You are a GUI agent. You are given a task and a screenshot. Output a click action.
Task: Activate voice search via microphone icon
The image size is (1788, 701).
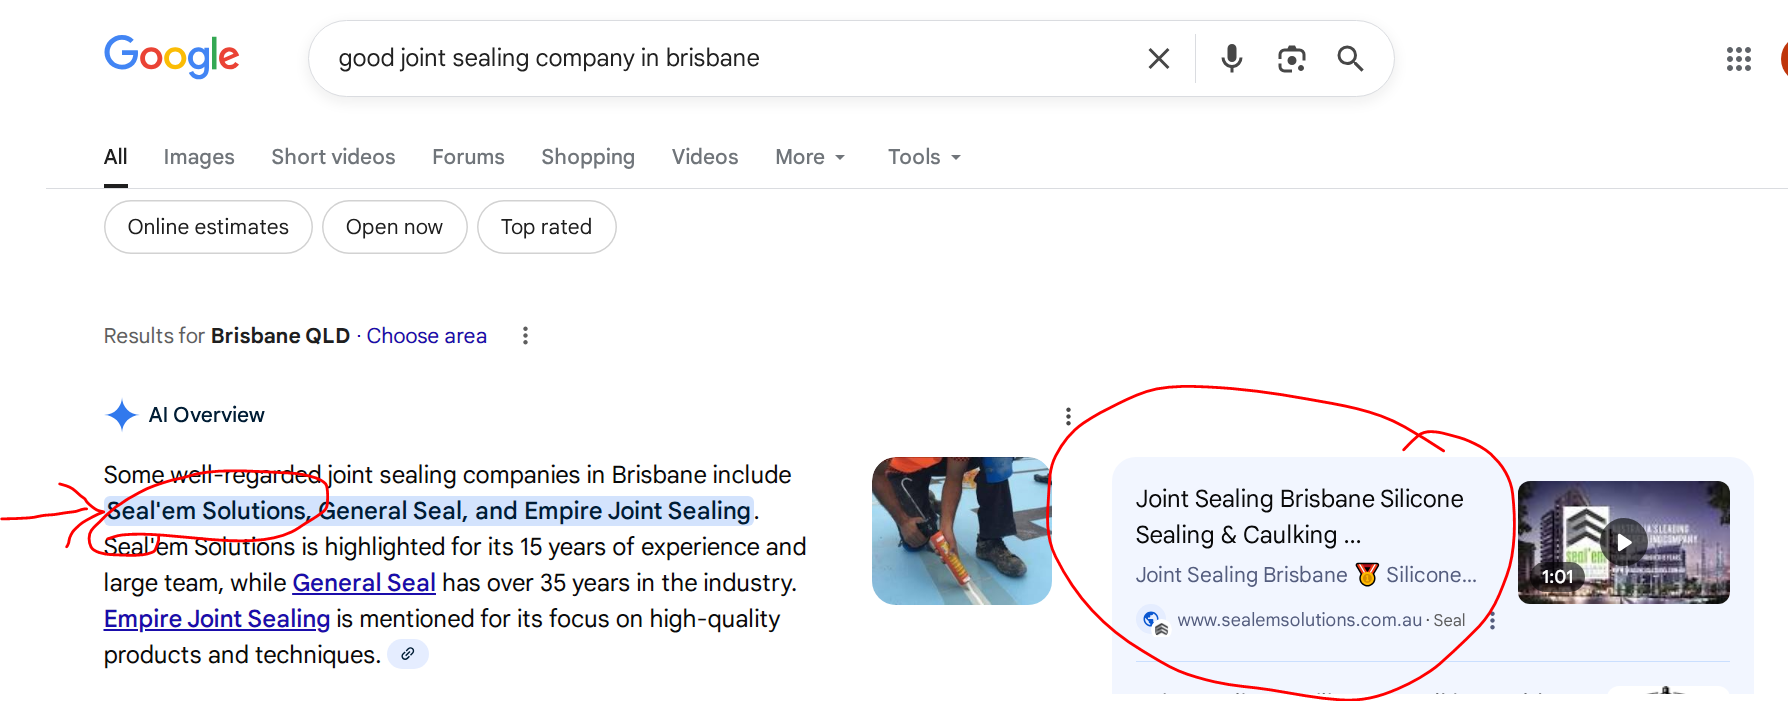[x=1231, y=58]
